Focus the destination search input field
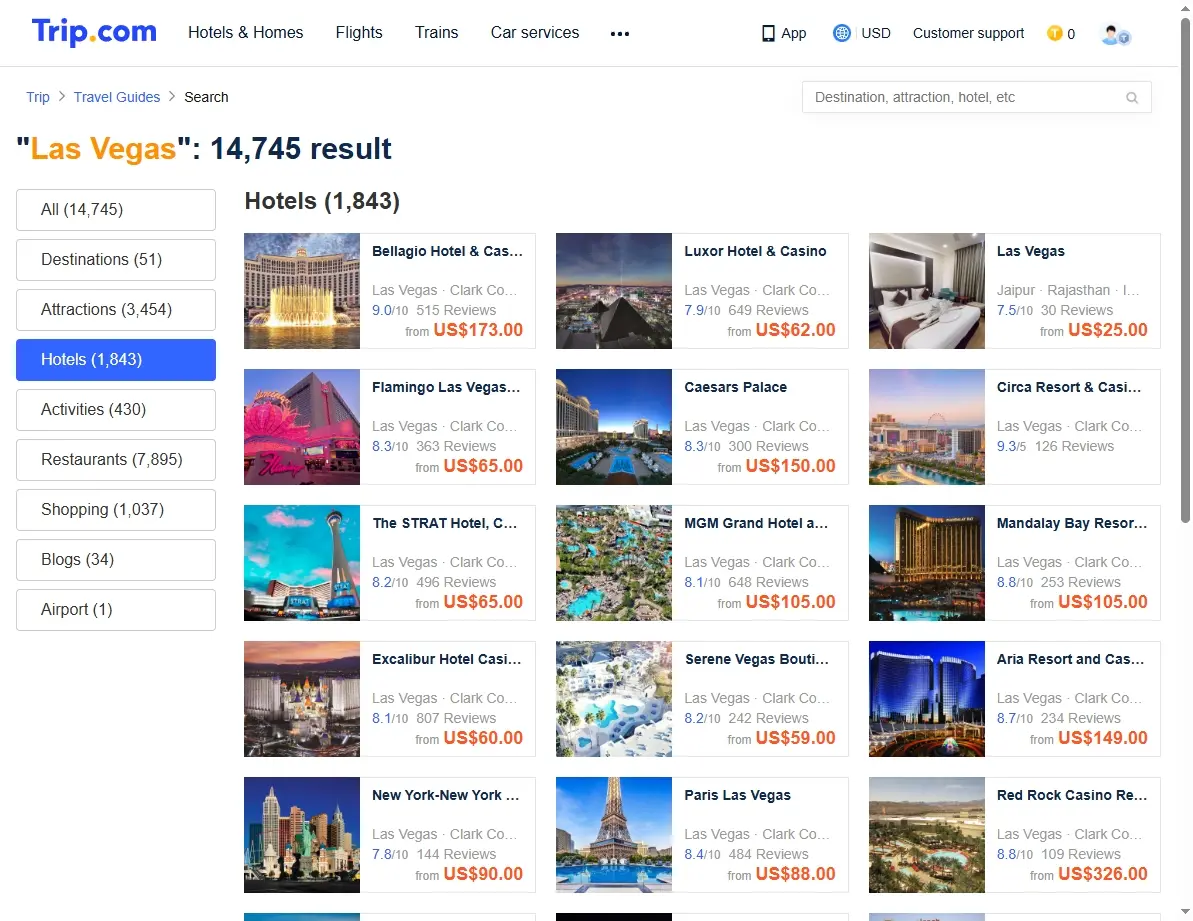Screen dimensions: 1193x921 (x=976, y=97)
